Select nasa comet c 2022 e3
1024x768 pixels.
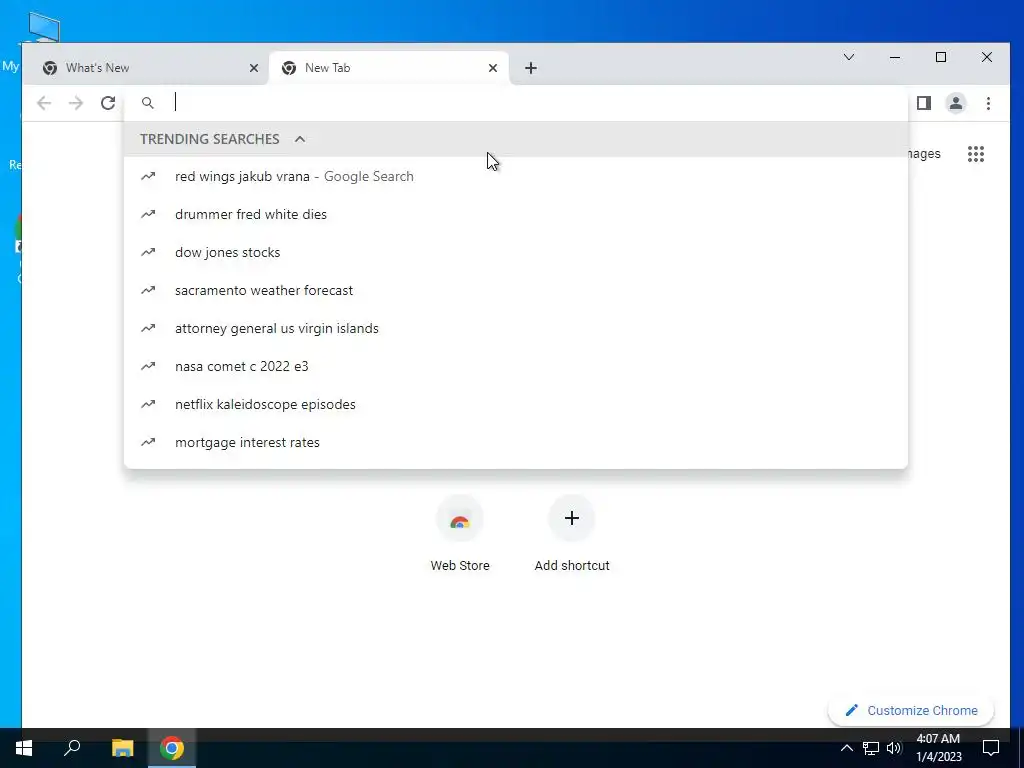coord(516,366)
